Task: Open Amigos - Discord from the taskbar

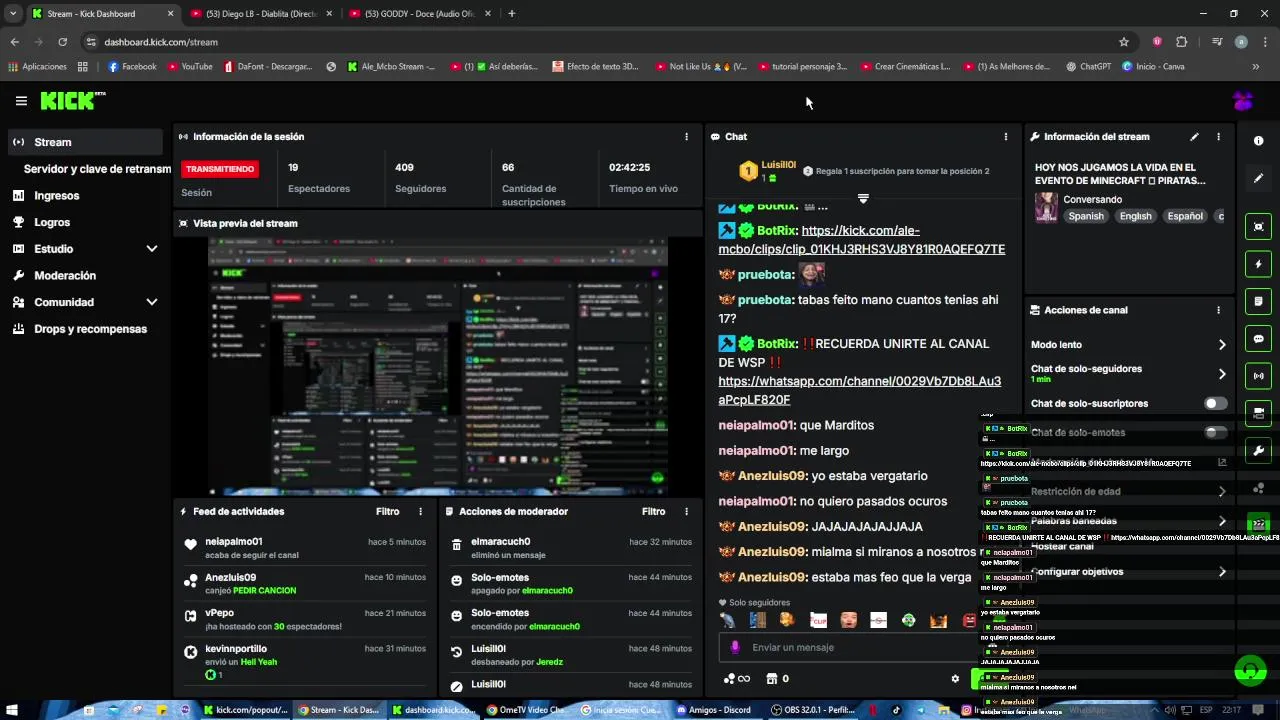Action: pyautogui.click(x=713, y=710)
